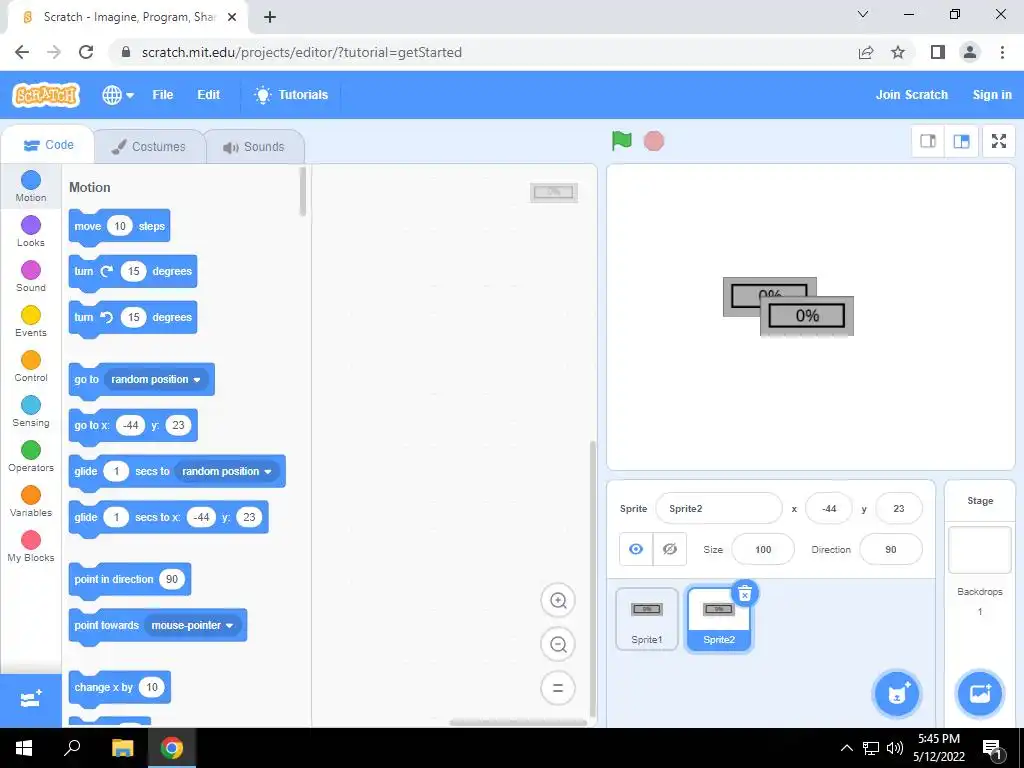Zoom out on the code workspace
This screenshot has width=1024, height=768.
tap(558, 645)
